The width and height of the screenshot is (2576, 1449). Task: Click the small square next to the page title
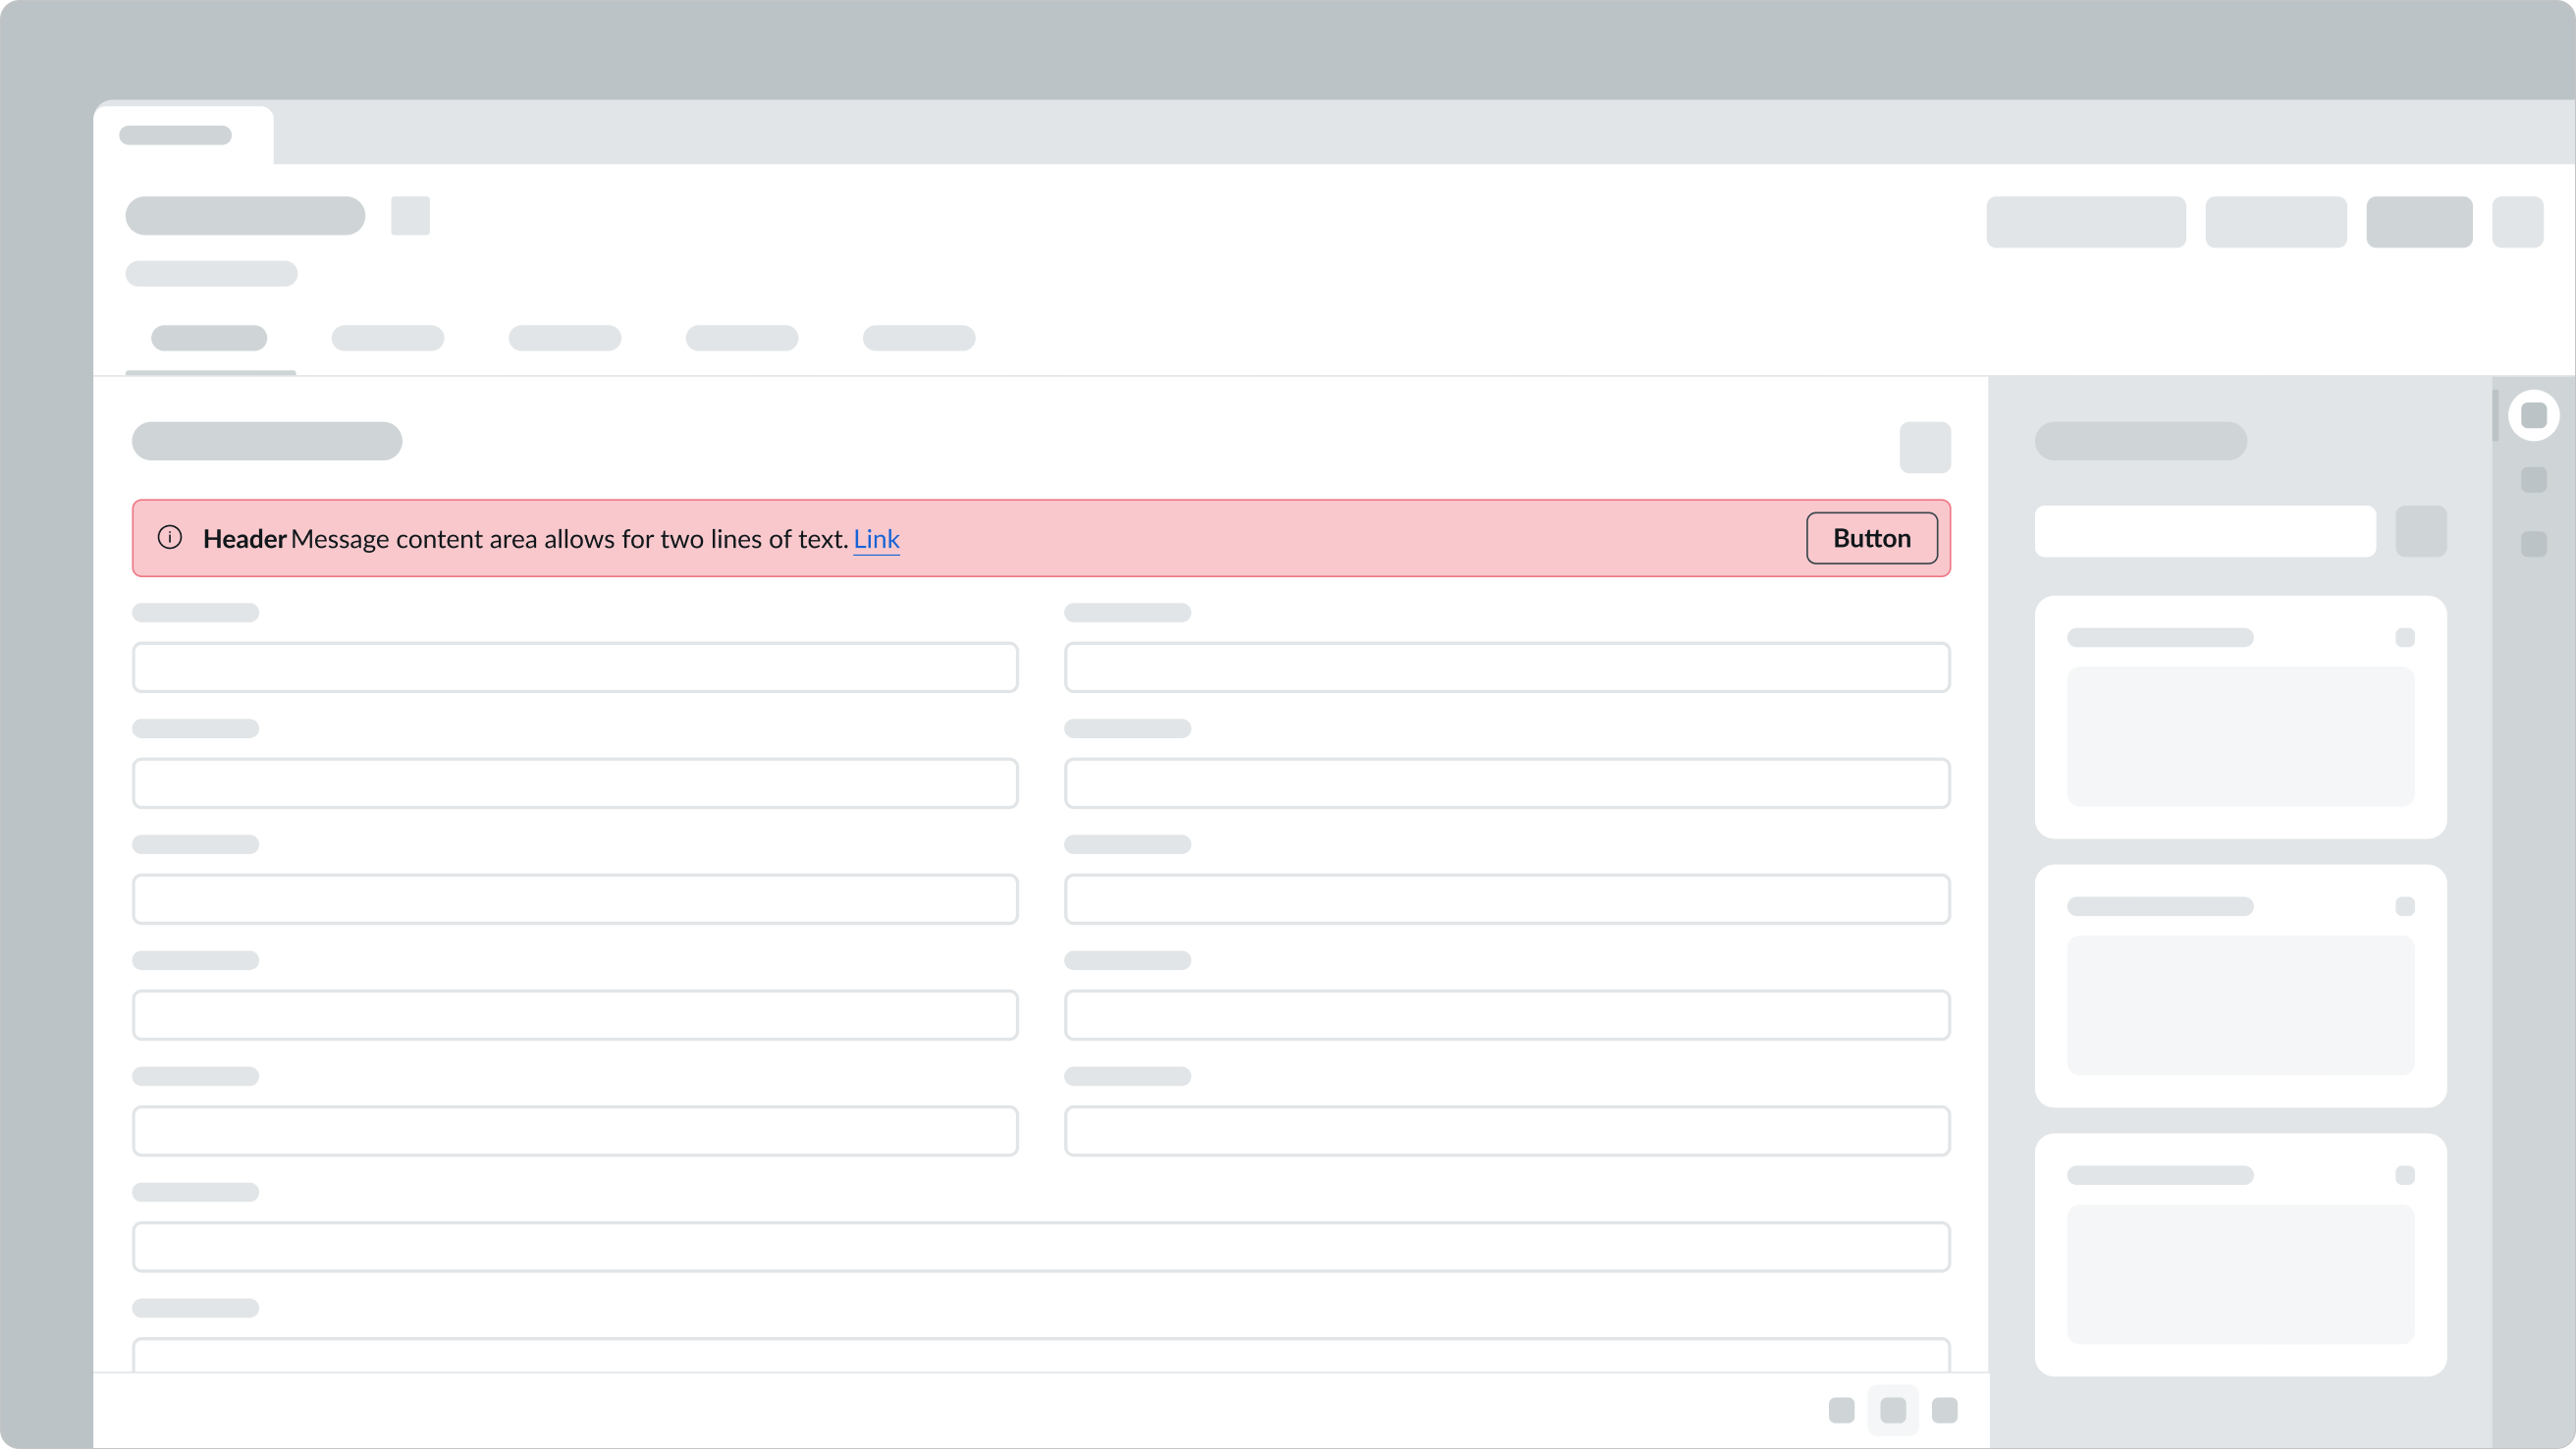coord(410,215)
